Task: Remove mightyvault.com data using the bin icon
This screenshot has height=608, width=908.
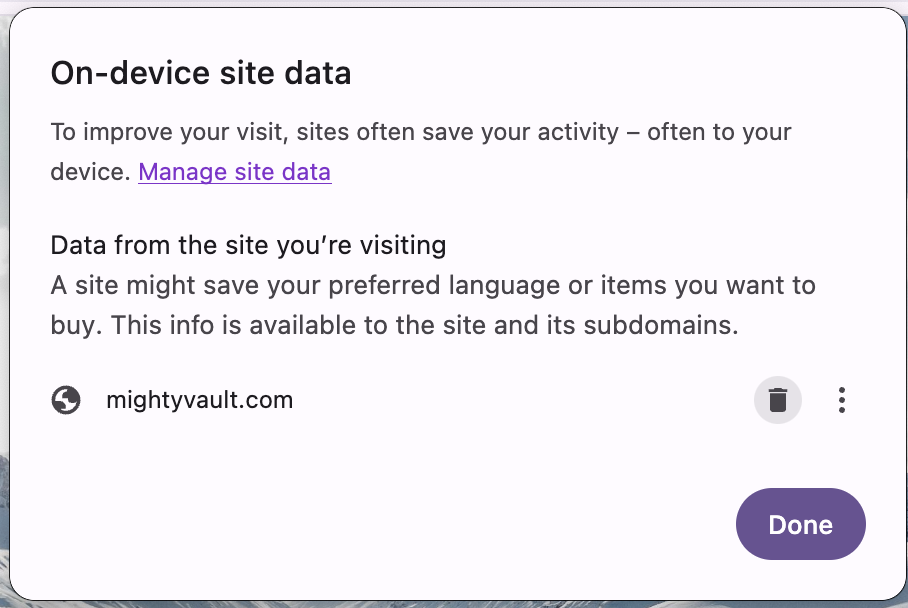Action: 777,400
